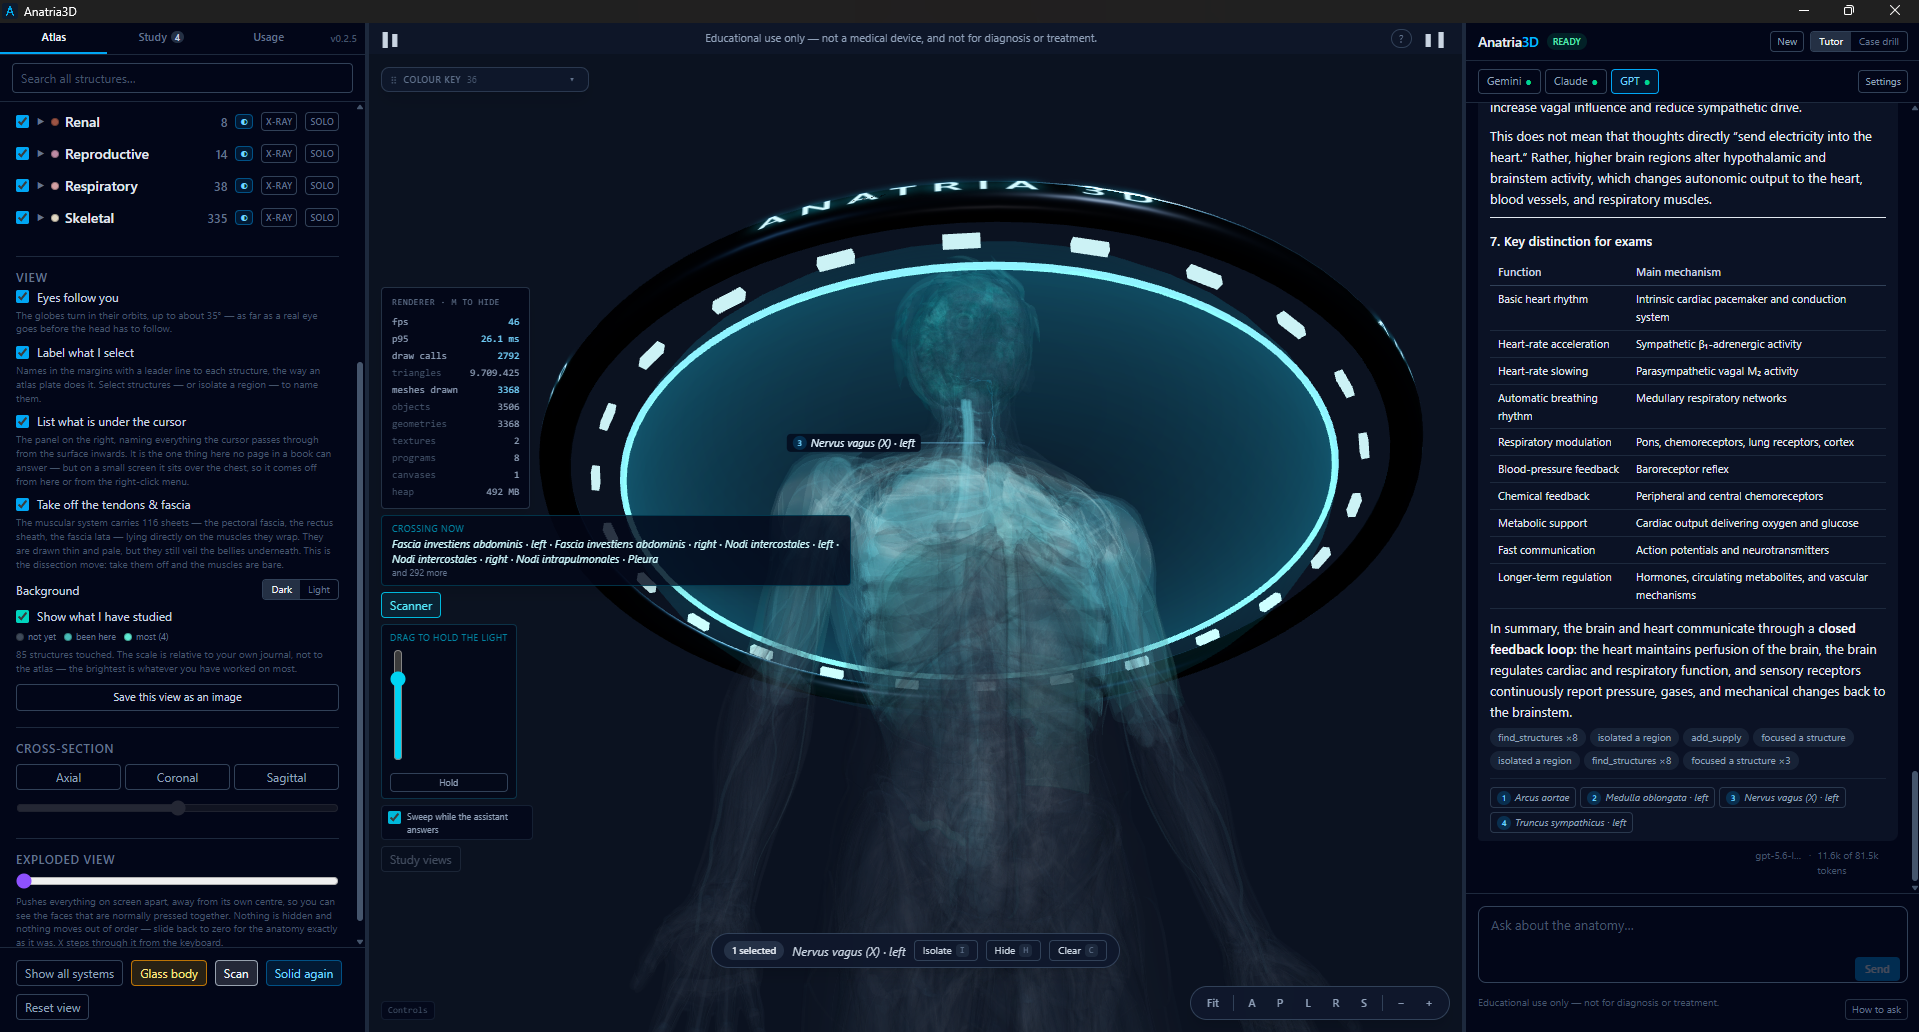Expand the Renal system tree
Image resolution: width=1919 pixels, height=1032 pixels.
click(x=40, y=122)
